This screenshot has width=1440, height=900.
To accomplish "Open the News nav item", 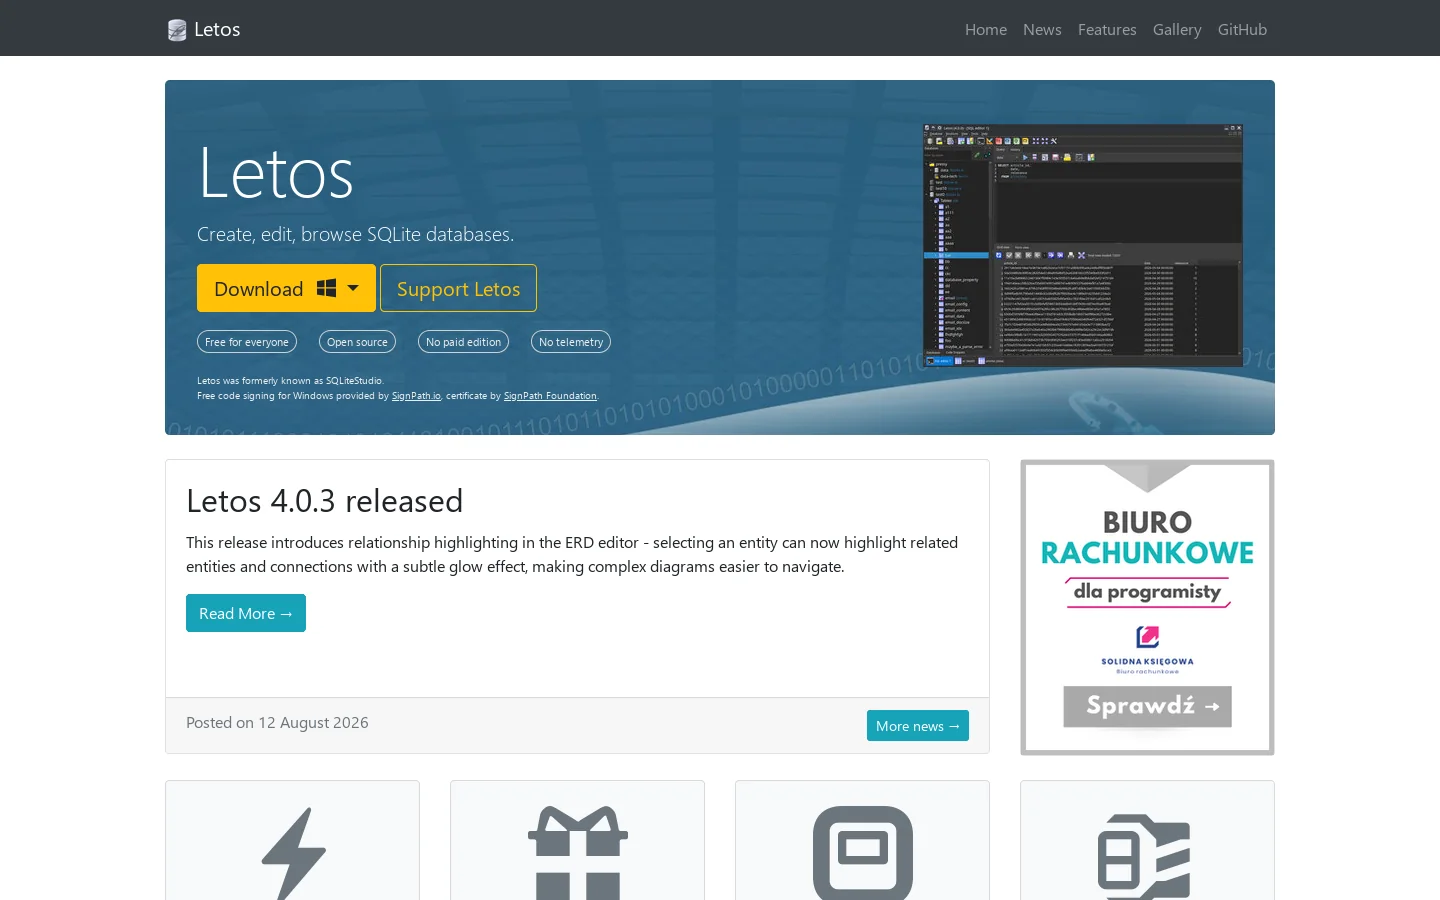I will [1042, 30].
